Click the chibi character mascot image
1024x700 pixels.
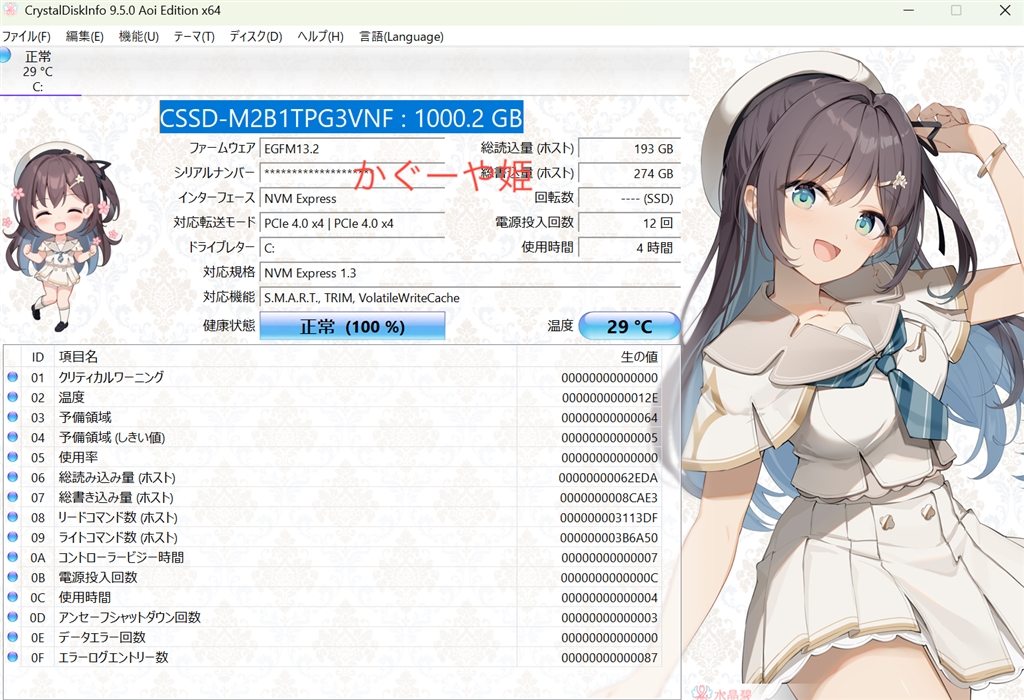pos(62,238)
